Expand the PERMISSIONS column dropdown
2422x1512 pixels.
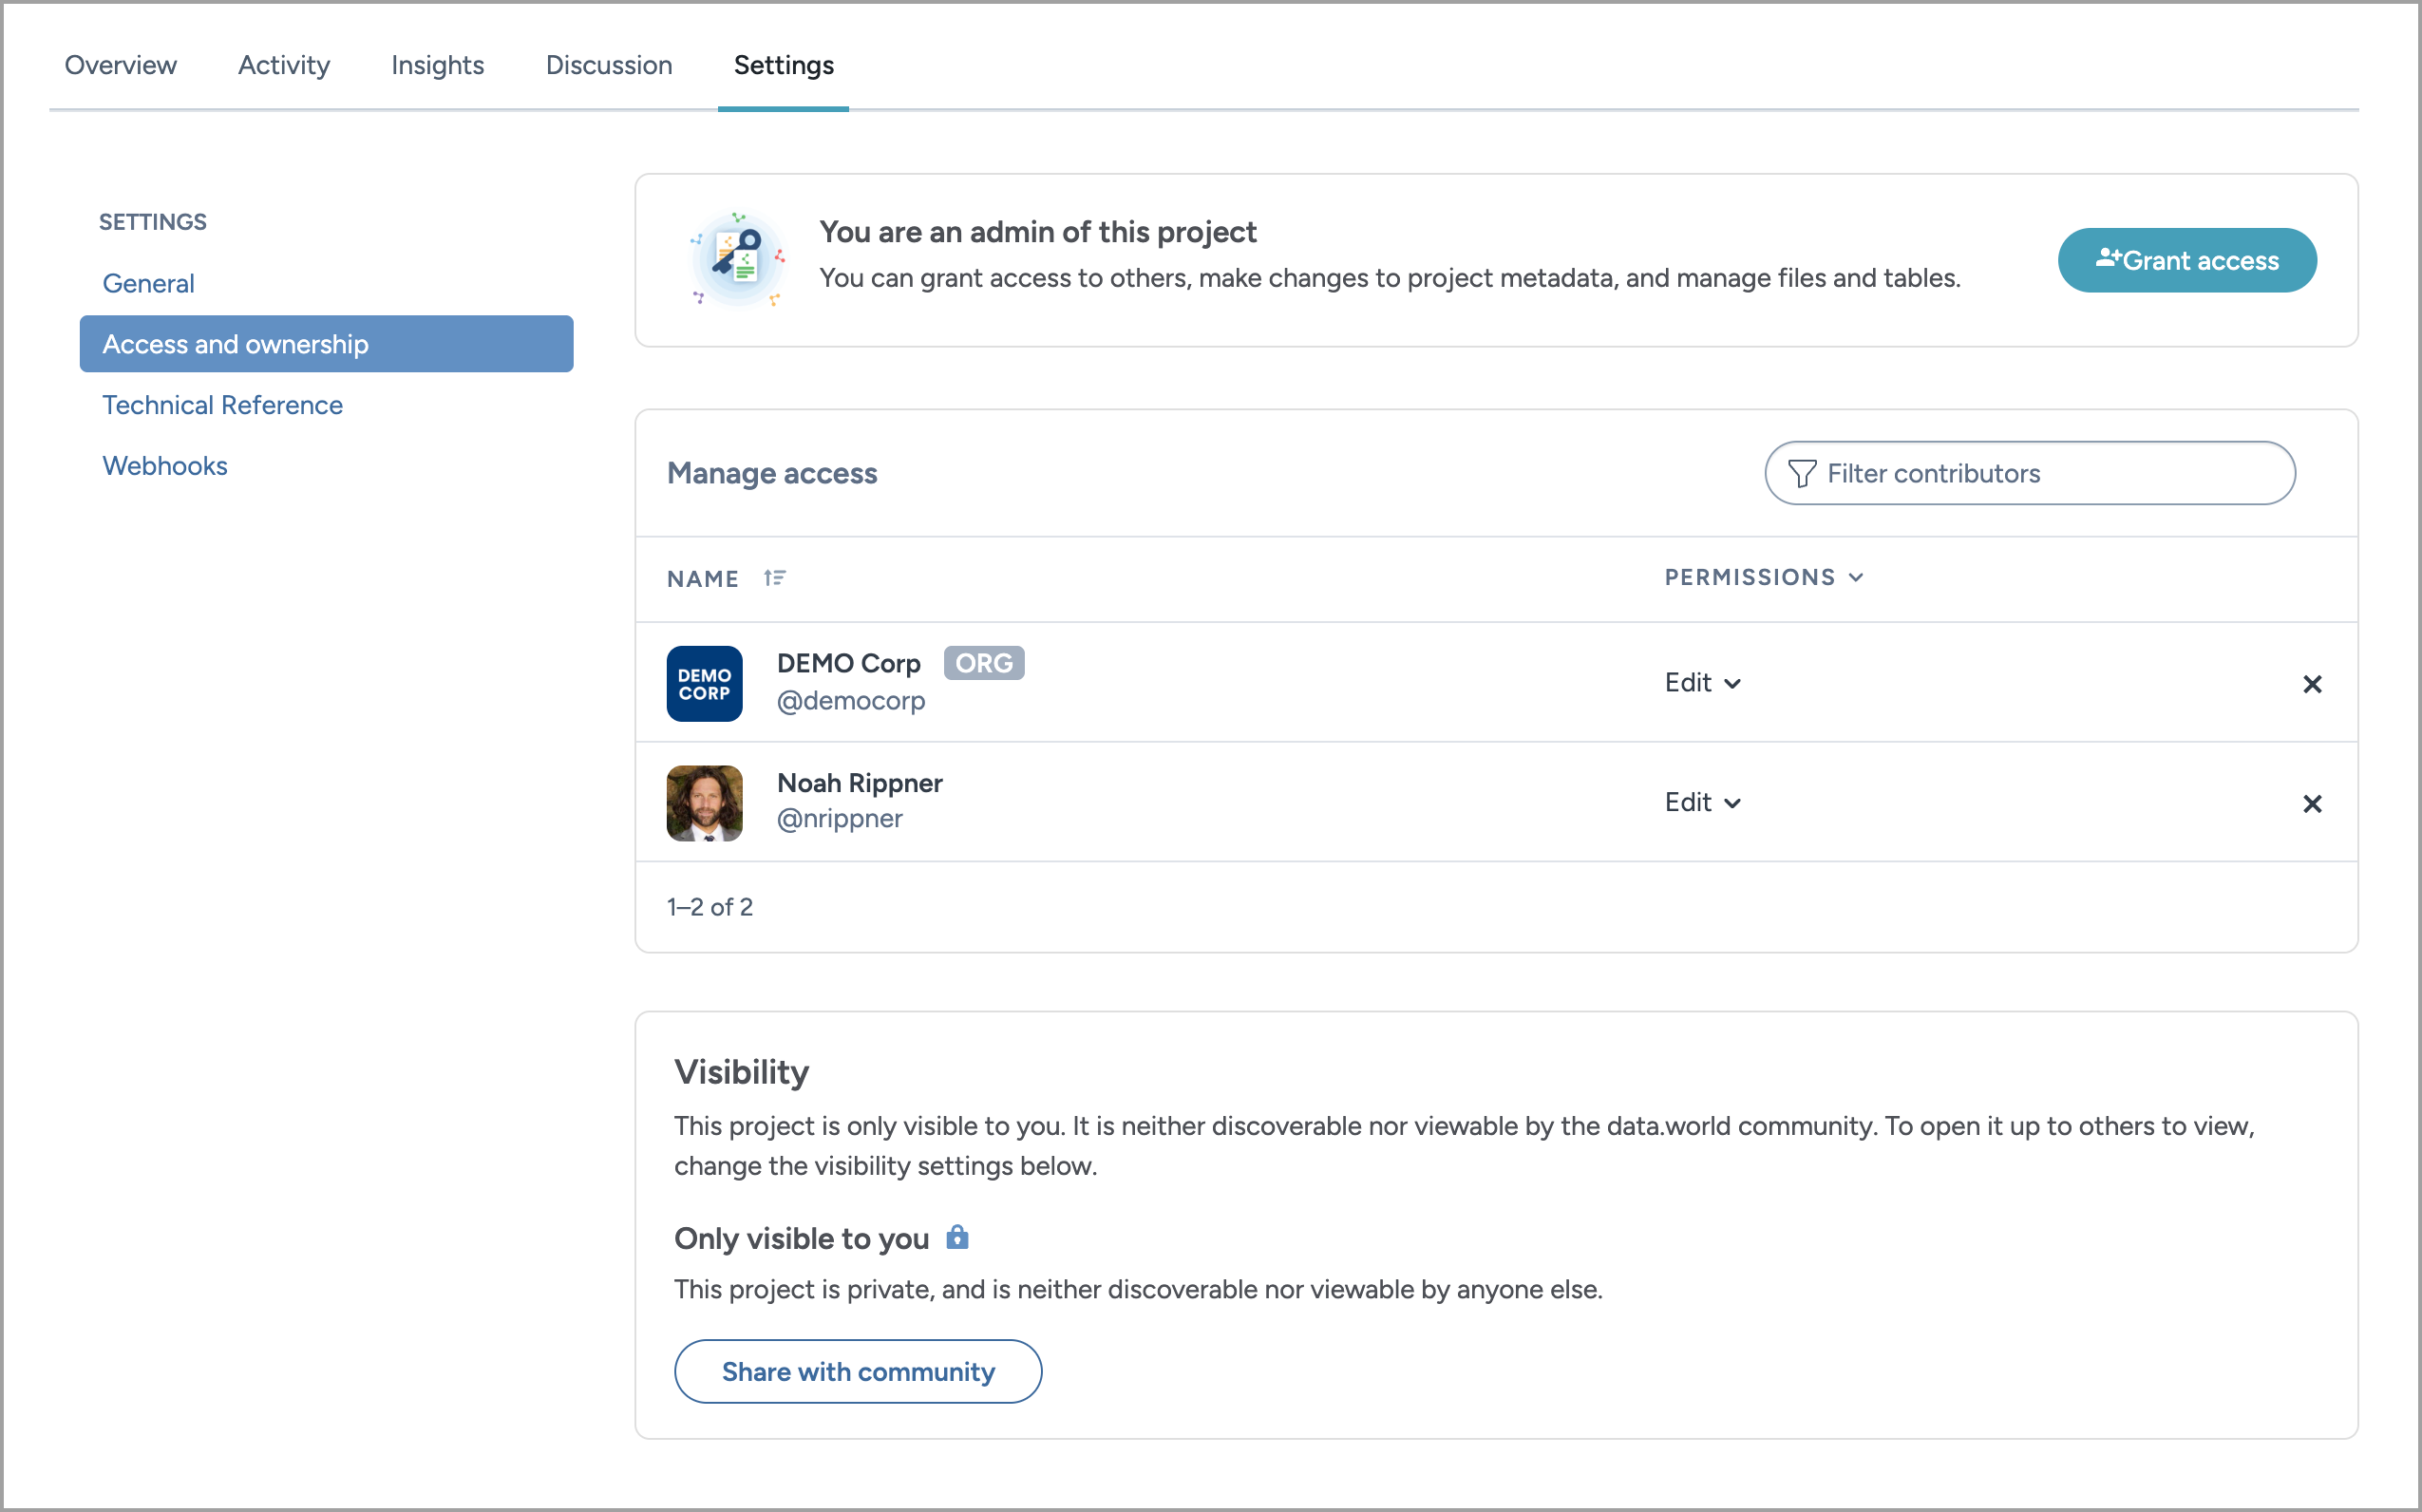1764,577
